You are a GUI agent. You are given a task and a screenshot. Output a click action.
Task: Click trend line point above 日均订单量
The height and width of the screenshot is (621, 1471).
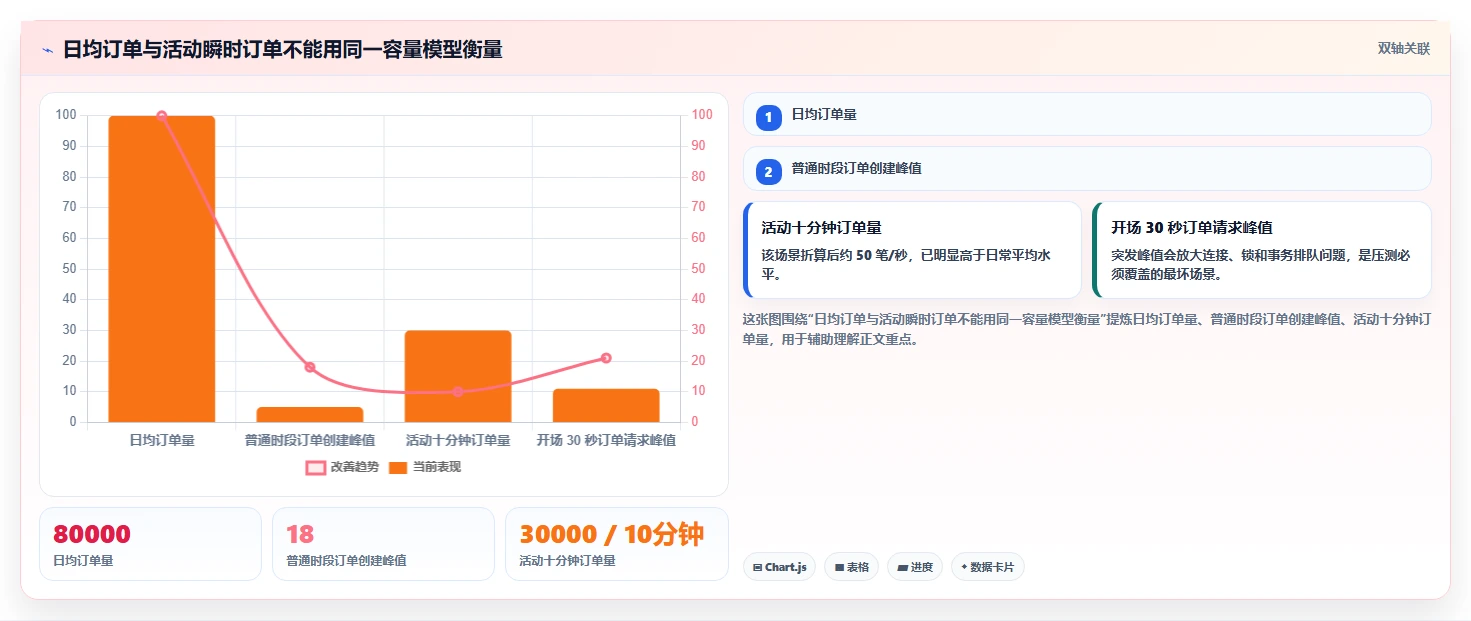pyautogui.click(x=162, y=116)
